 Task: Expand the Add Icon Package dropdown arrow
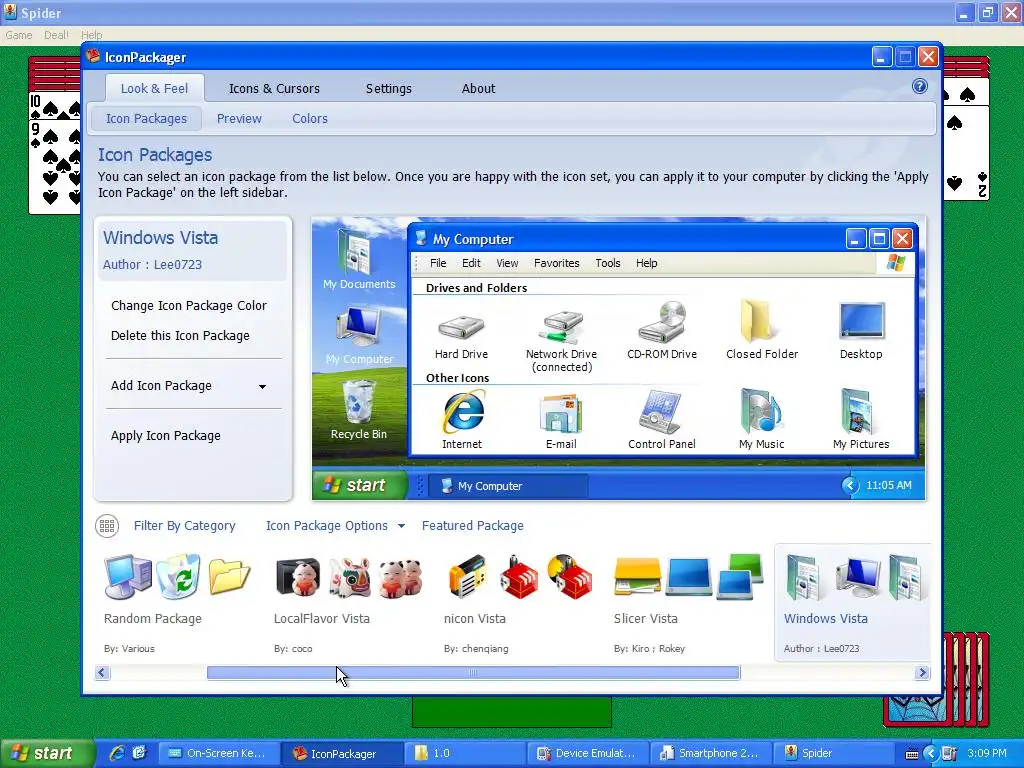[262, 387]
